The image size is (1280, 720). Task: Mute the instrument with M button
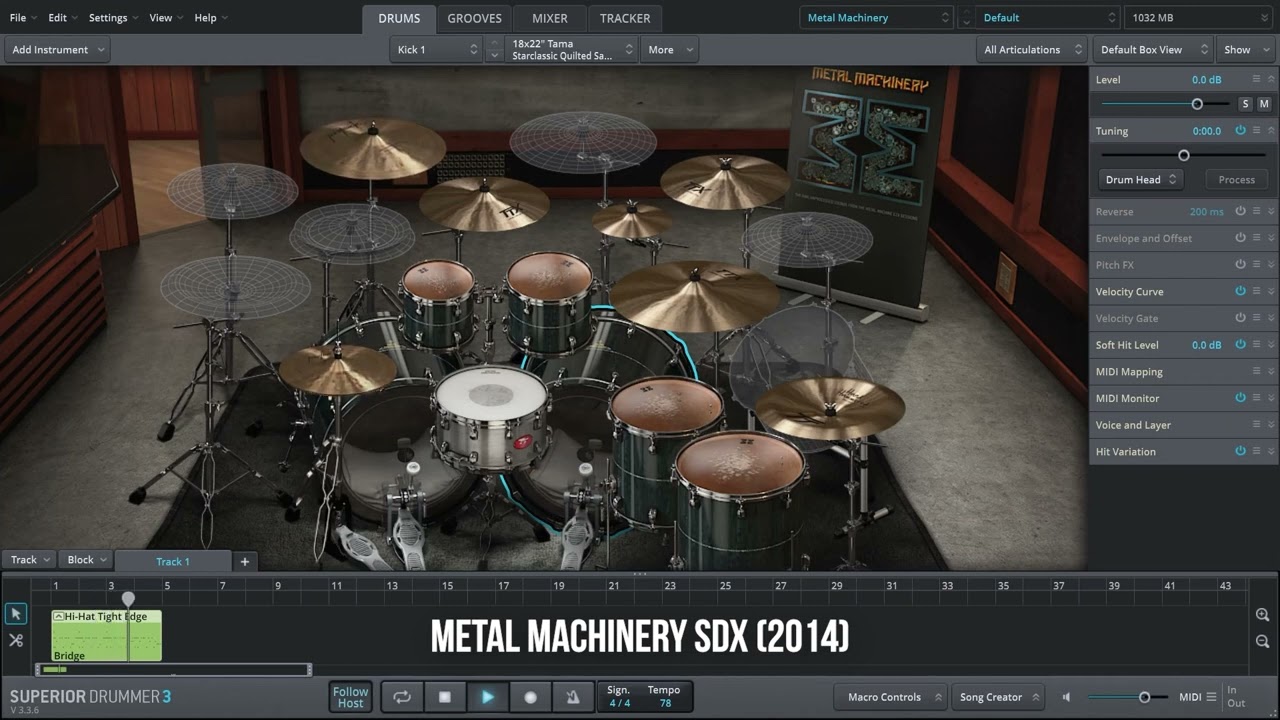click(1264, 104)
